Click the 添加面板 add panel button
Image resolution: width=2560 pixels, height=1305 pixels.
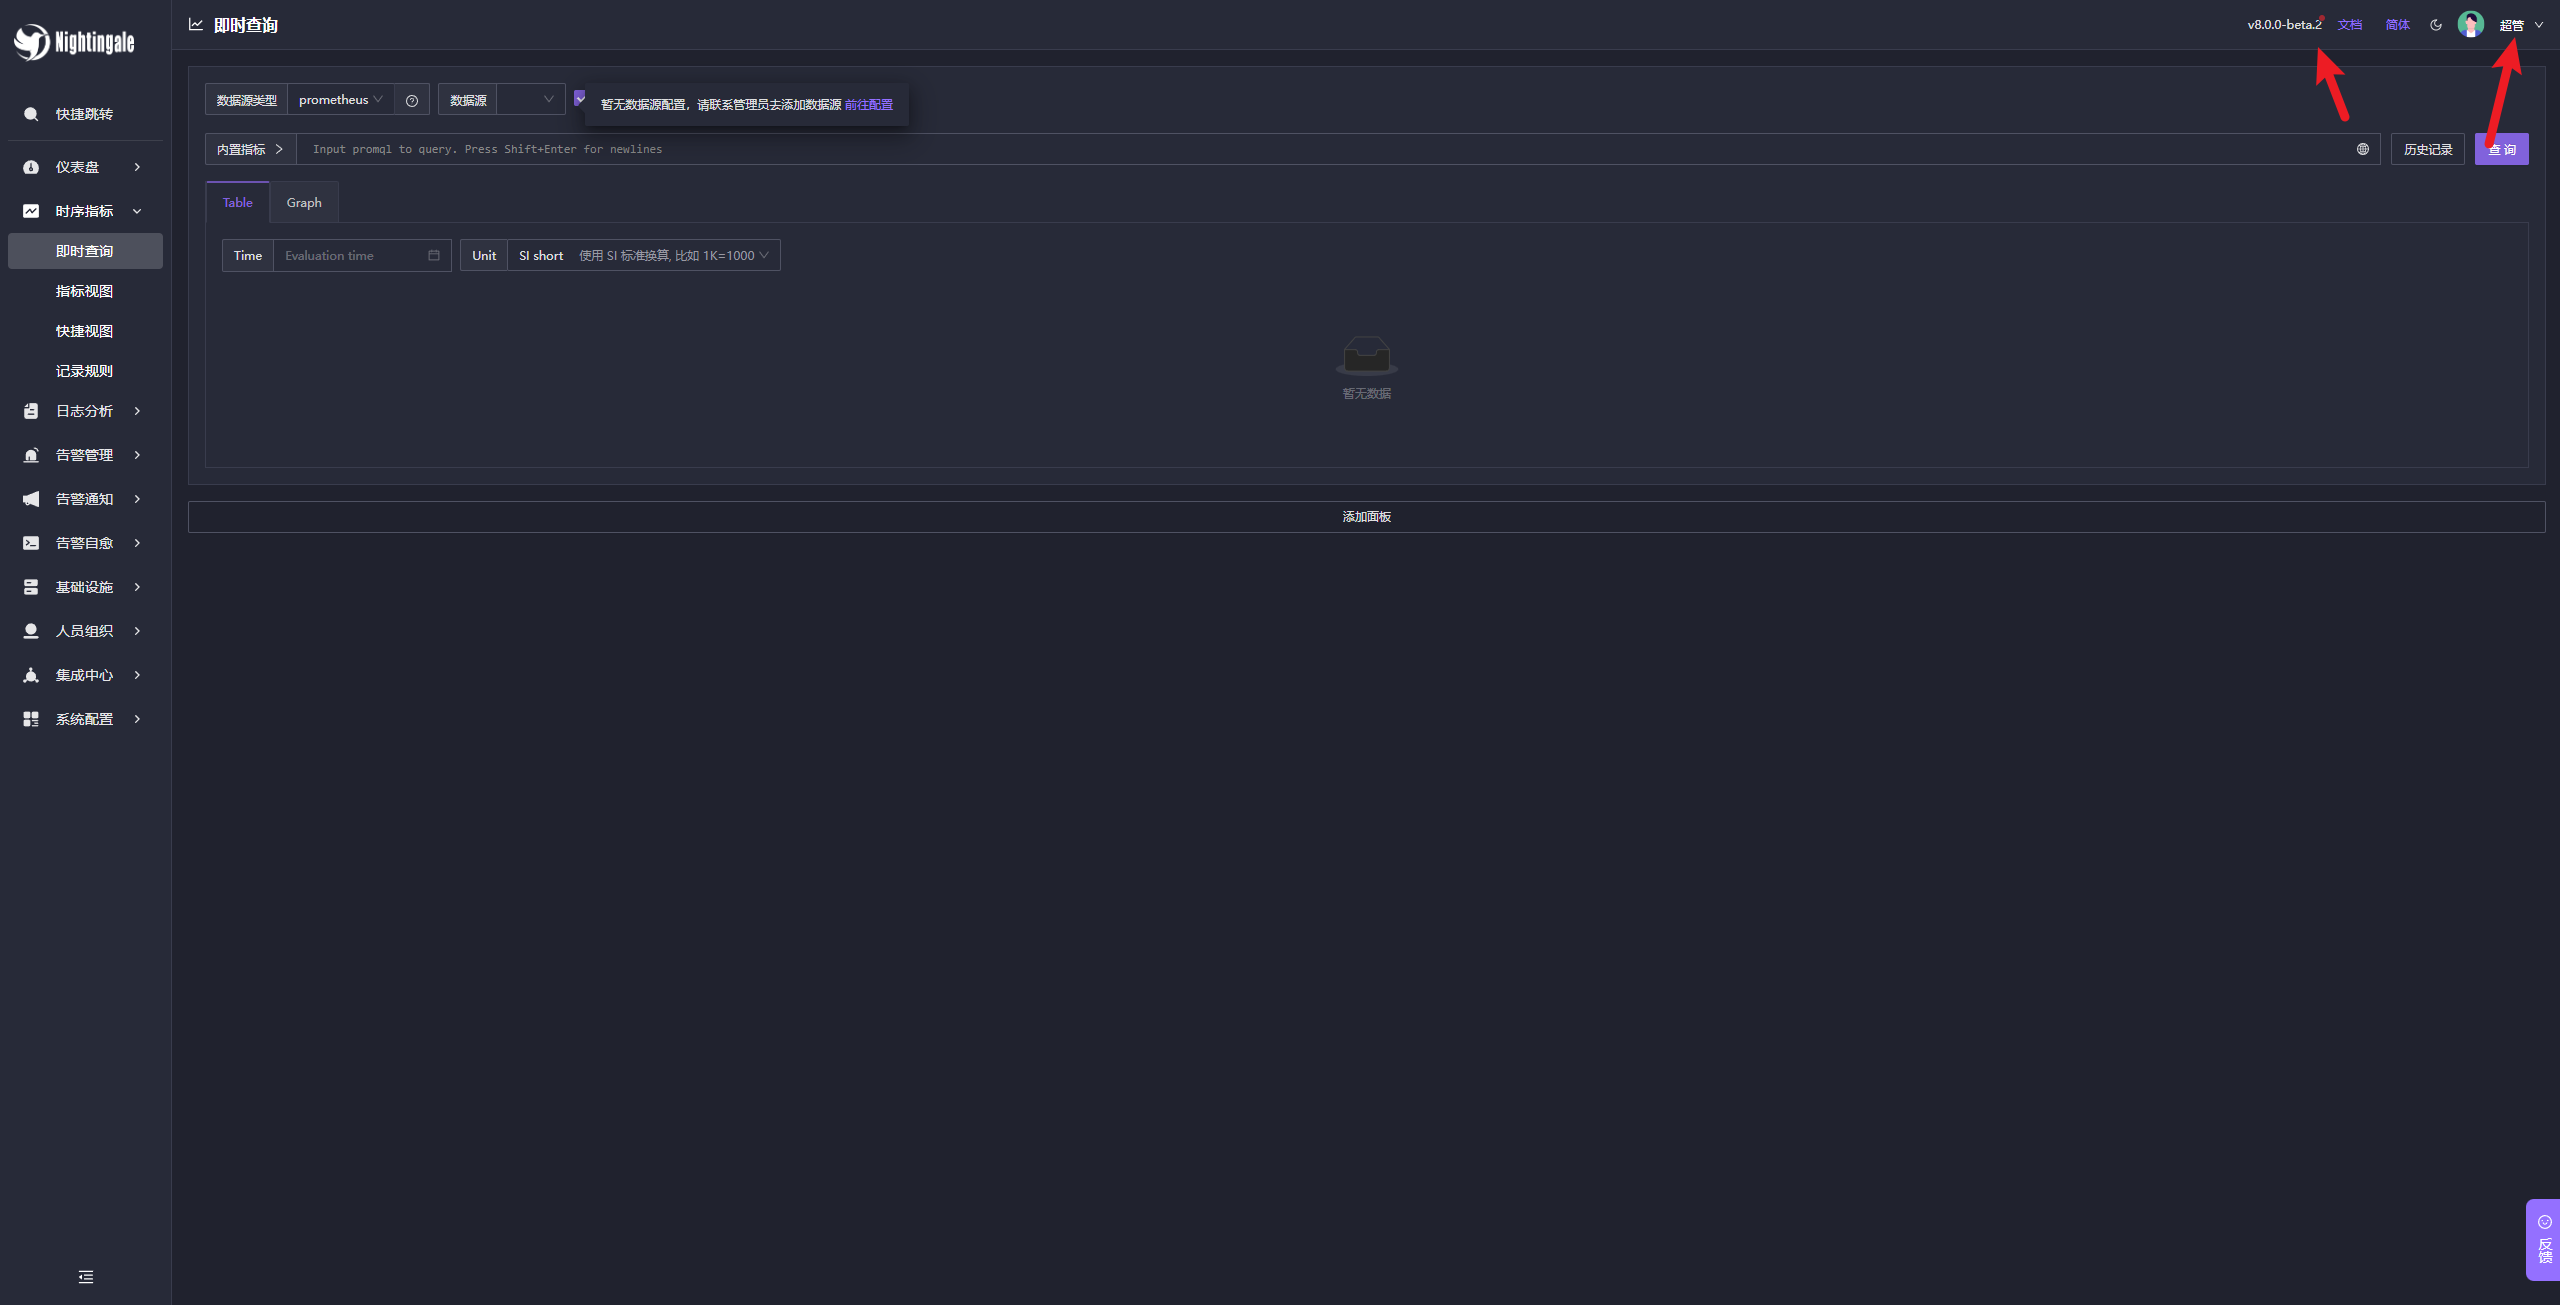point(1366,517)
